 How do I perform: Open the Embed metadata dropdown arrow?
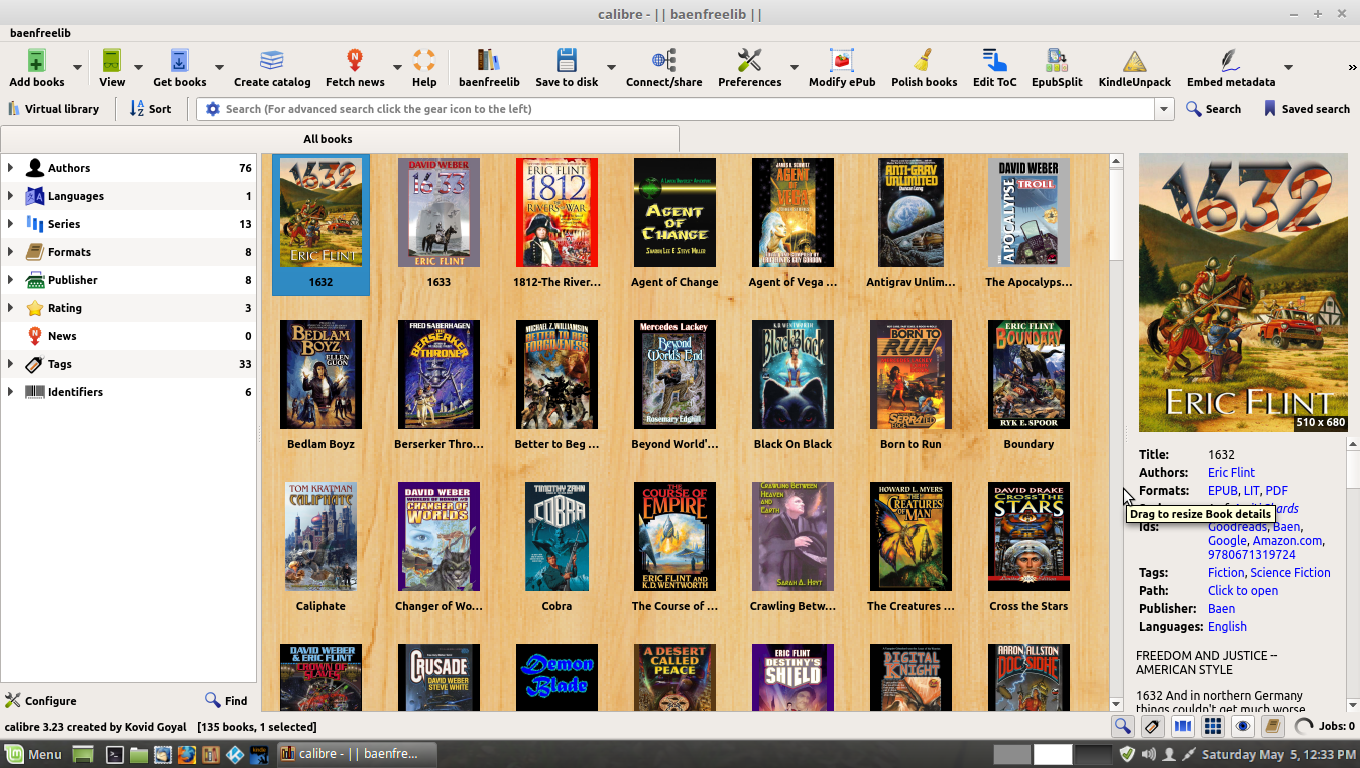coord(1288,67)
